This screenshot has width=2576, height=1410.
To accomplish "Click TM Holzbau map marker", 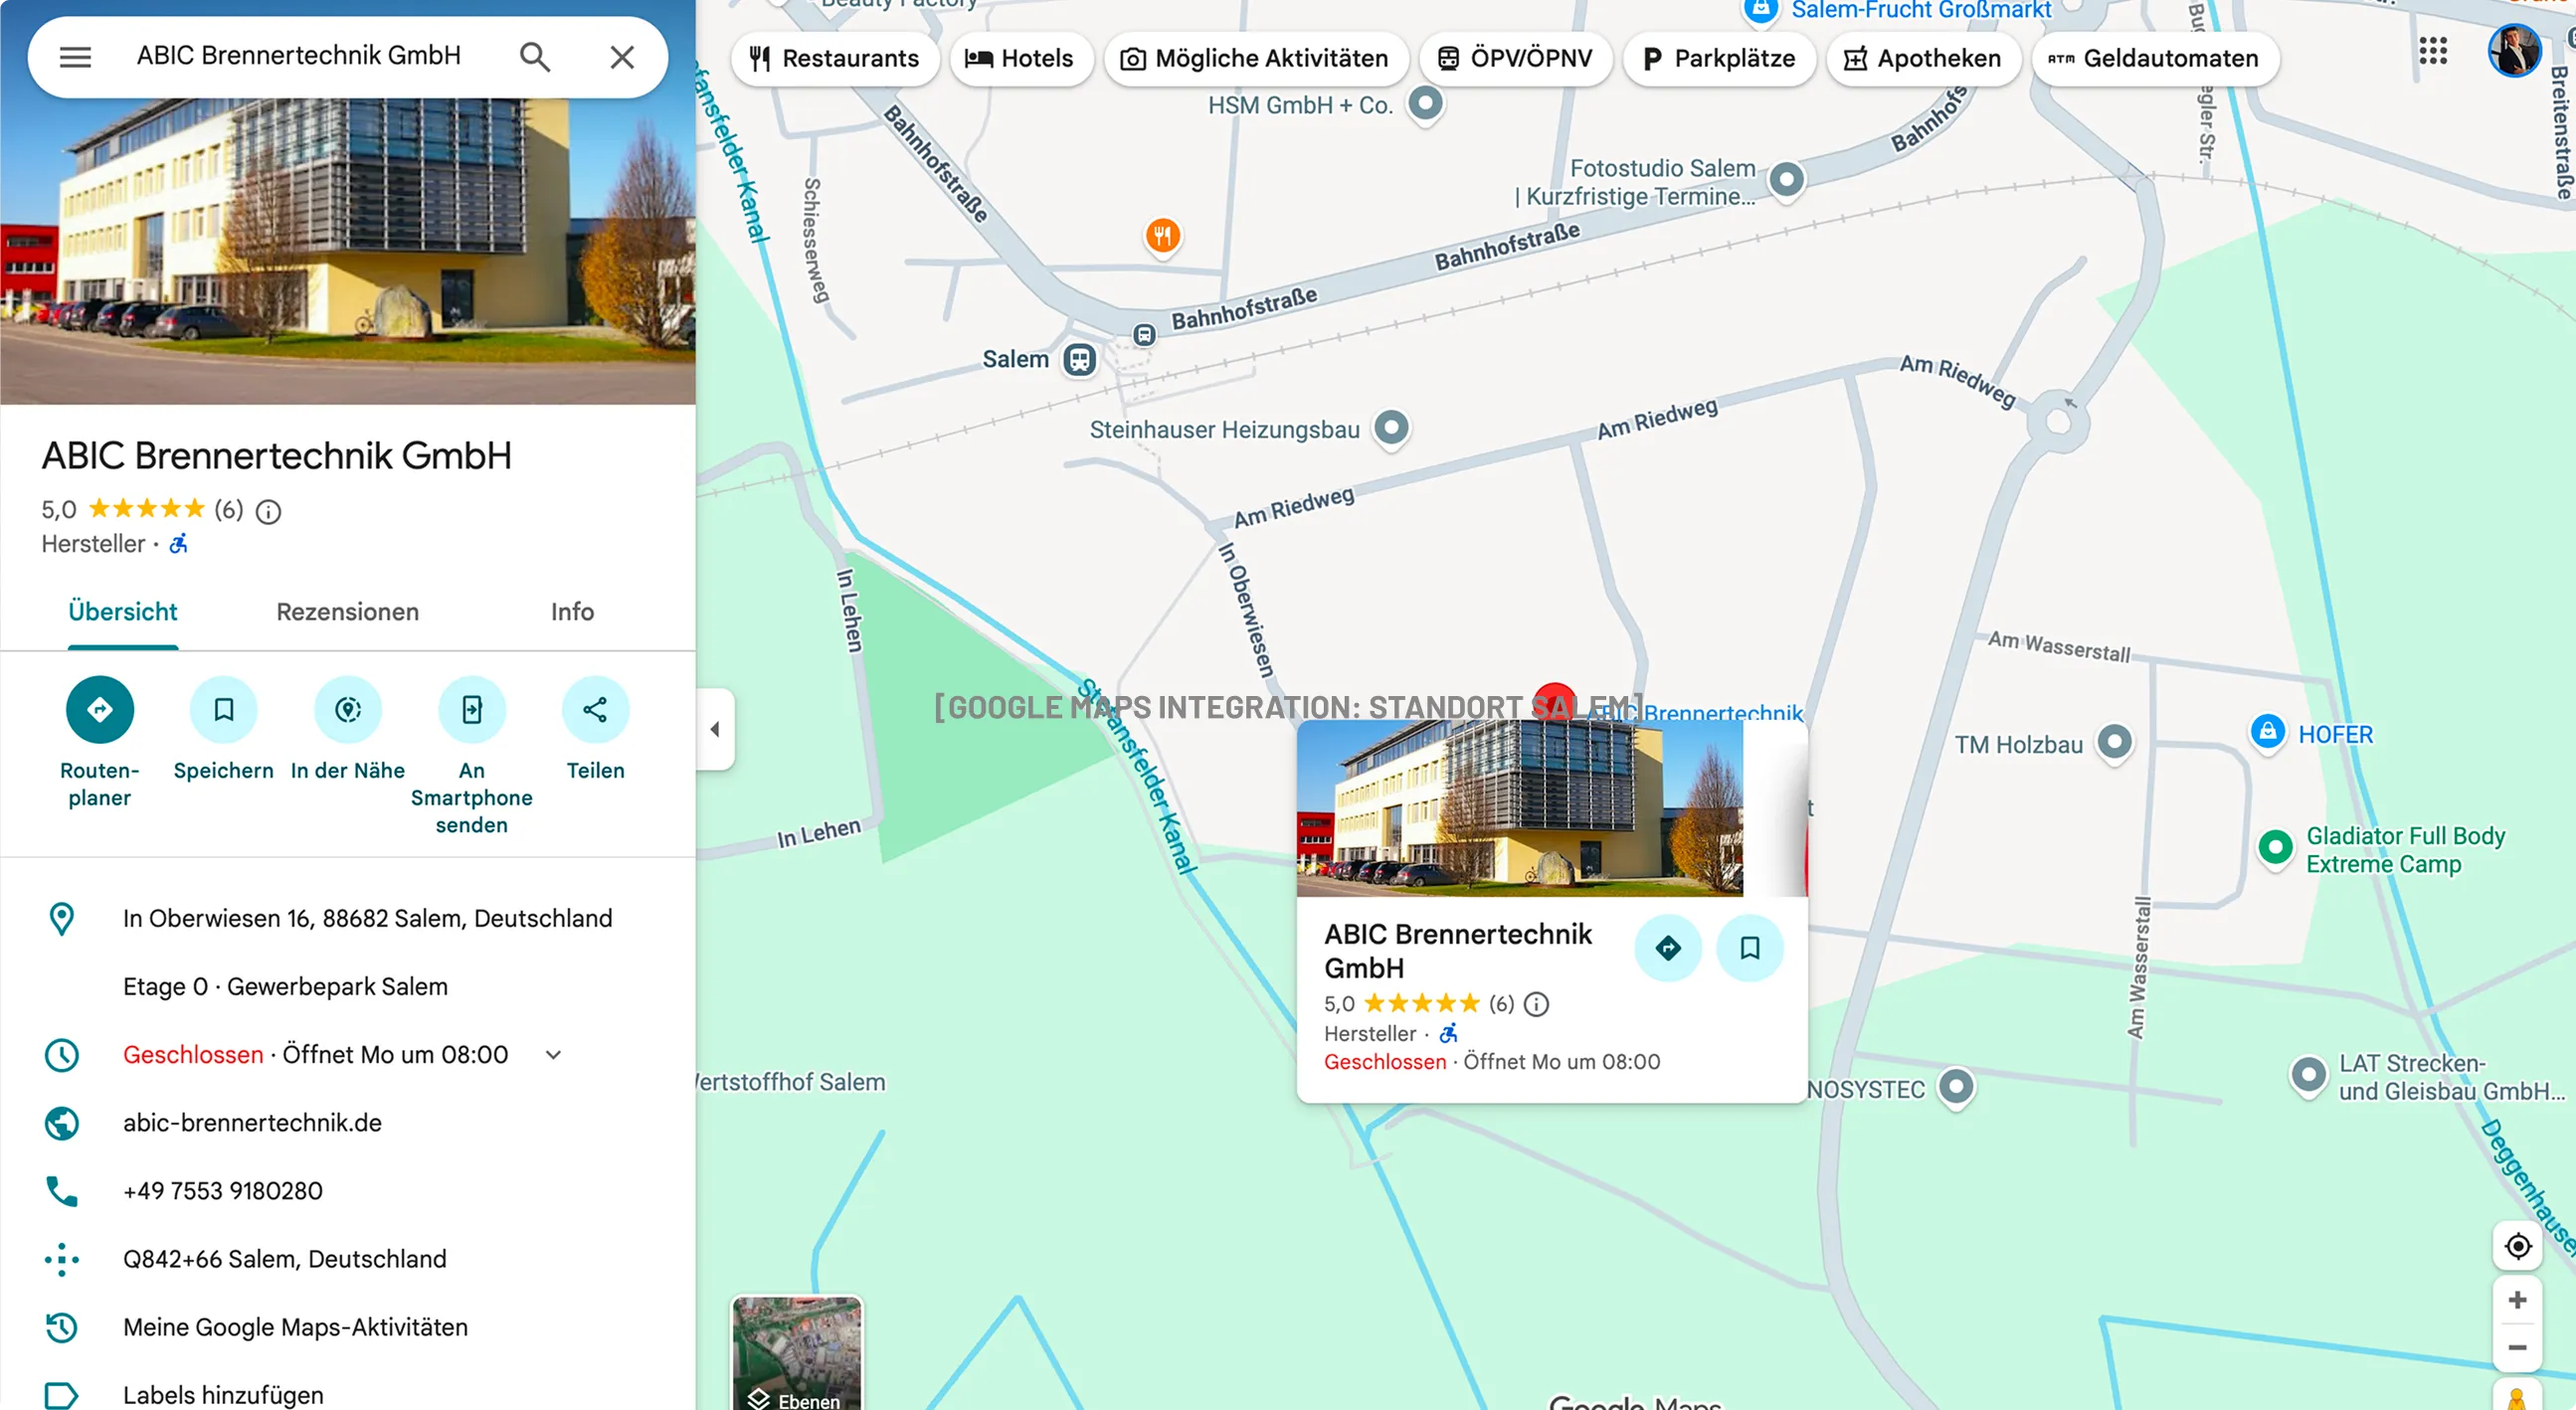I will [2113, 743].
